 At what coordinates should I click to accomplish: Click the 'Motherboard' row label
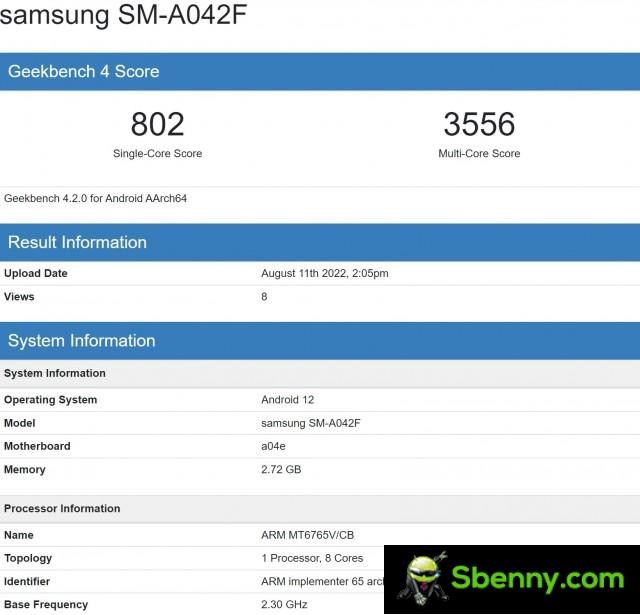pos(37,446)
